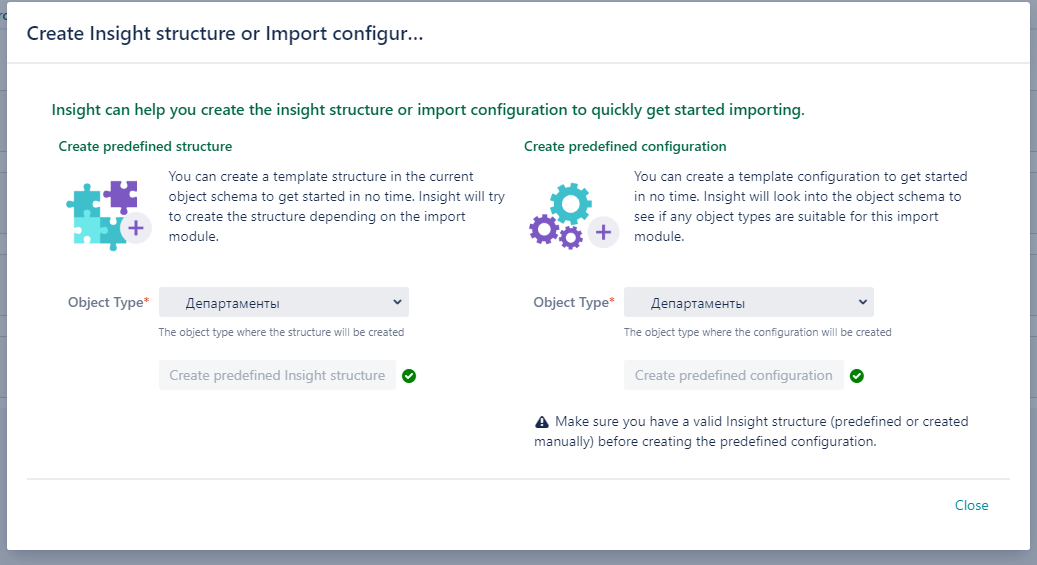Click green checkmark beside configuration button
Viewport: 1037px width, 565px height.
point(856,376)
